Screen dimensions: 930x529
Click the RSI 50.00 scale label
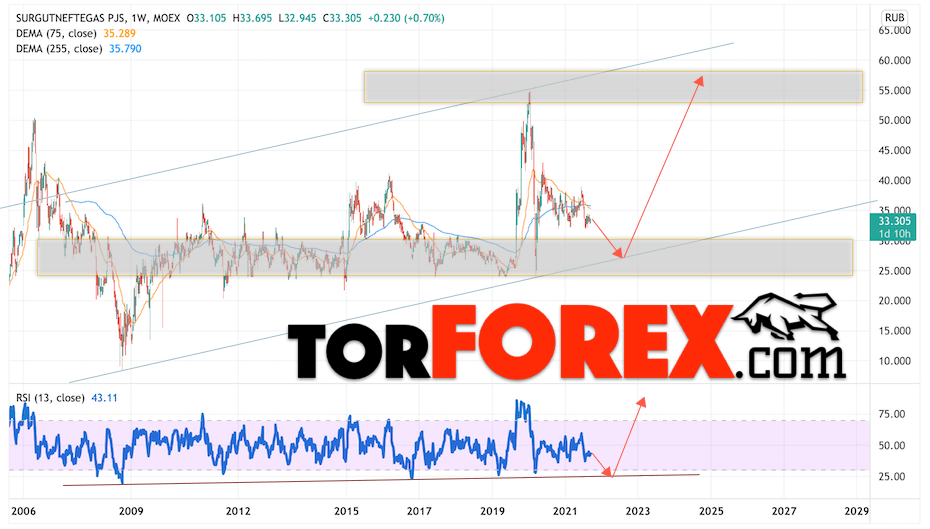pyautogui.click(x=891, y=445)
